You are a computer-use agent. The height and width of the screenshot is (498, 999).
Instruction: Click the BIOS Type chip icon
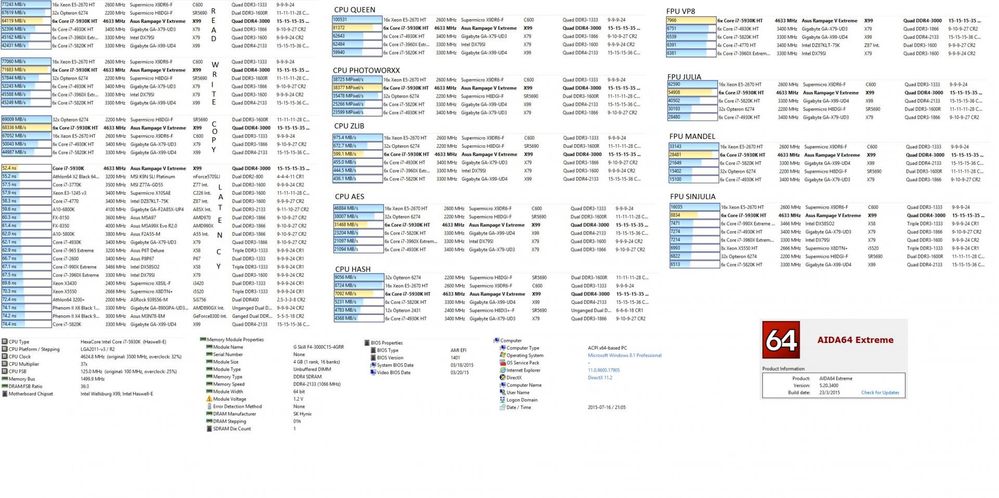pyautogui.click(x=373, y=350)
